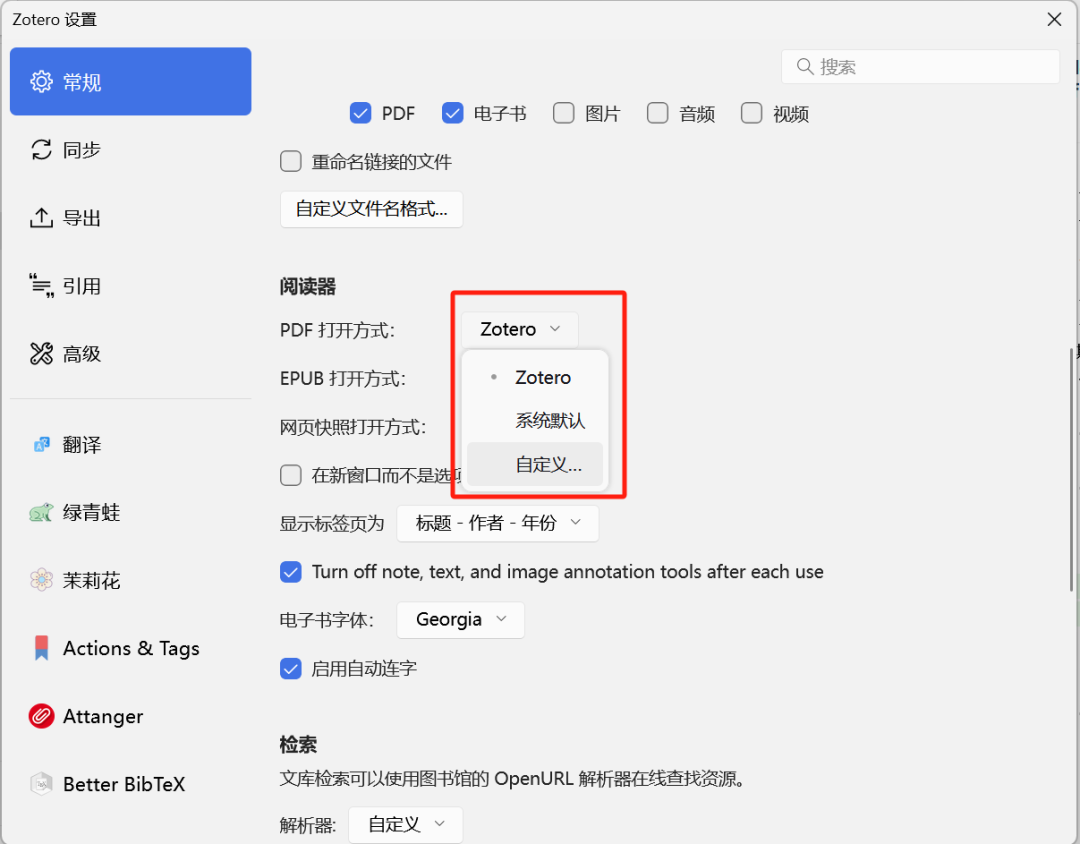Viewport: 1080px width, 844px height.
Task: Select 系统默认 in the open menu
Action: pos(549,421)
